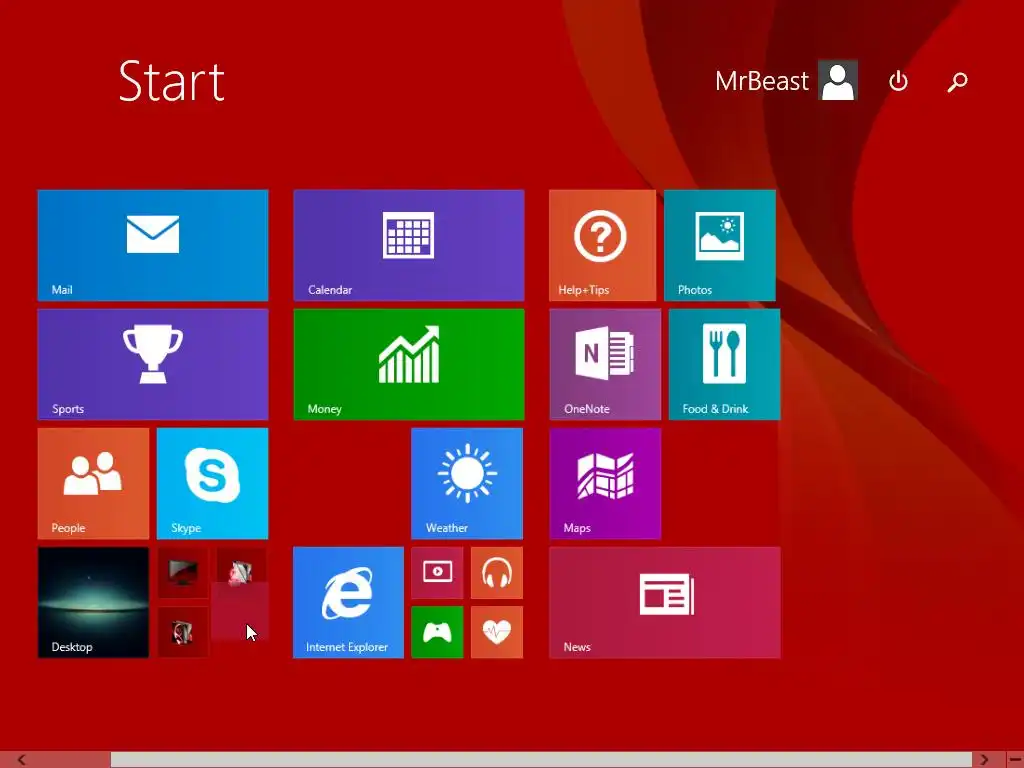Image resolution: width=1024 pixels, height=768 pixels.
Task: Open the Desktop tile
Action: click(x=93, y=603)
